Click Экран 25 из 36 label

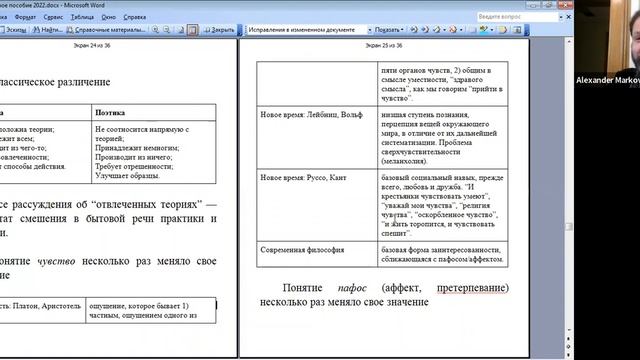[x=384, y=45]
